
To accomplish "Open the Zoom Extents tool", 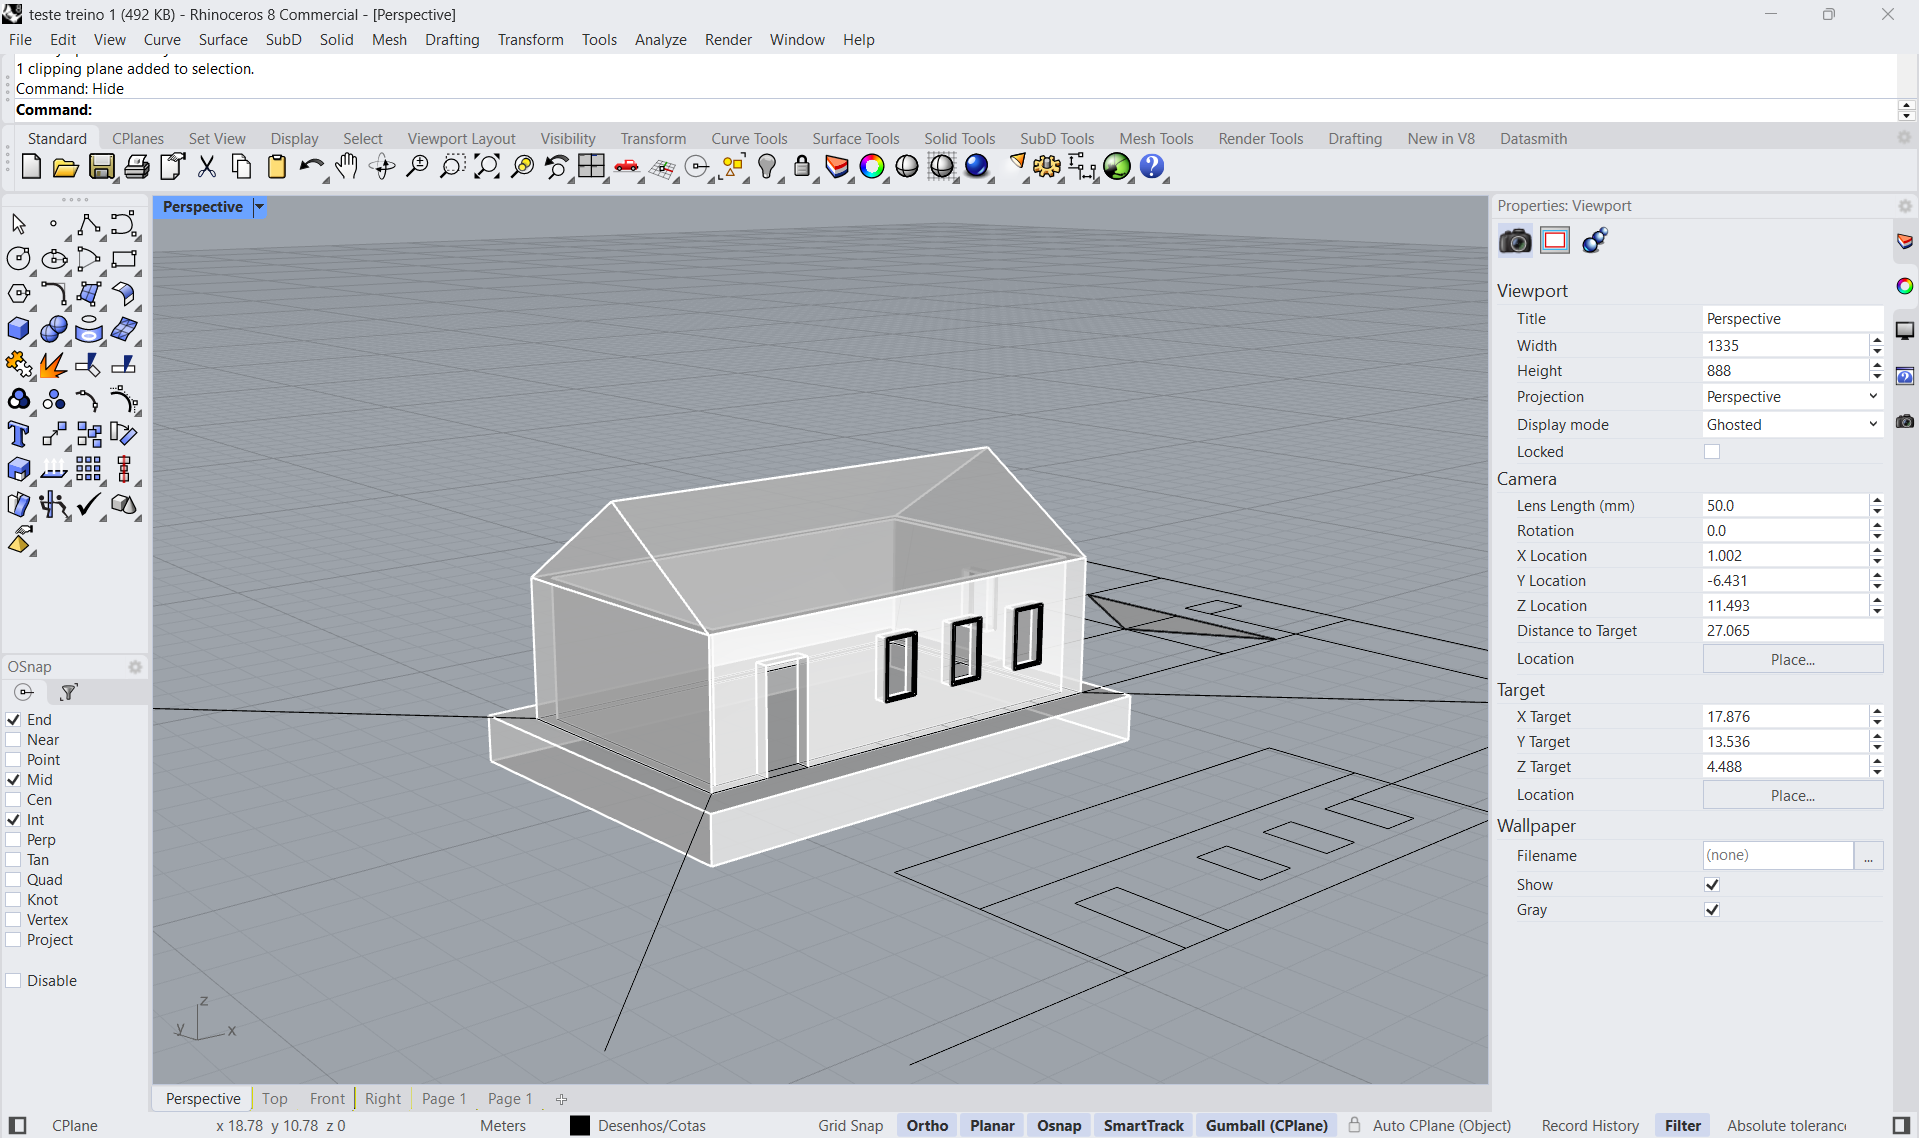I will [x=487, y=167].
